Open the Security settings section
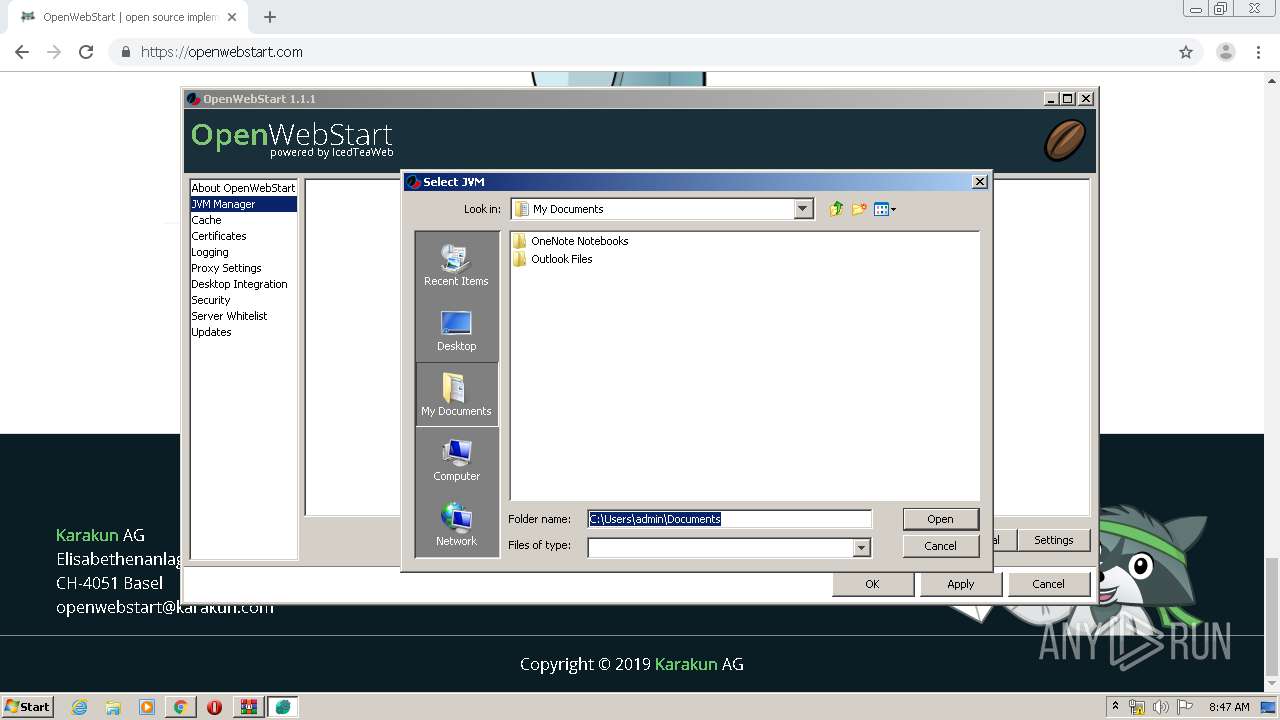Screen dimensions: 1280x720 [243, 300]
